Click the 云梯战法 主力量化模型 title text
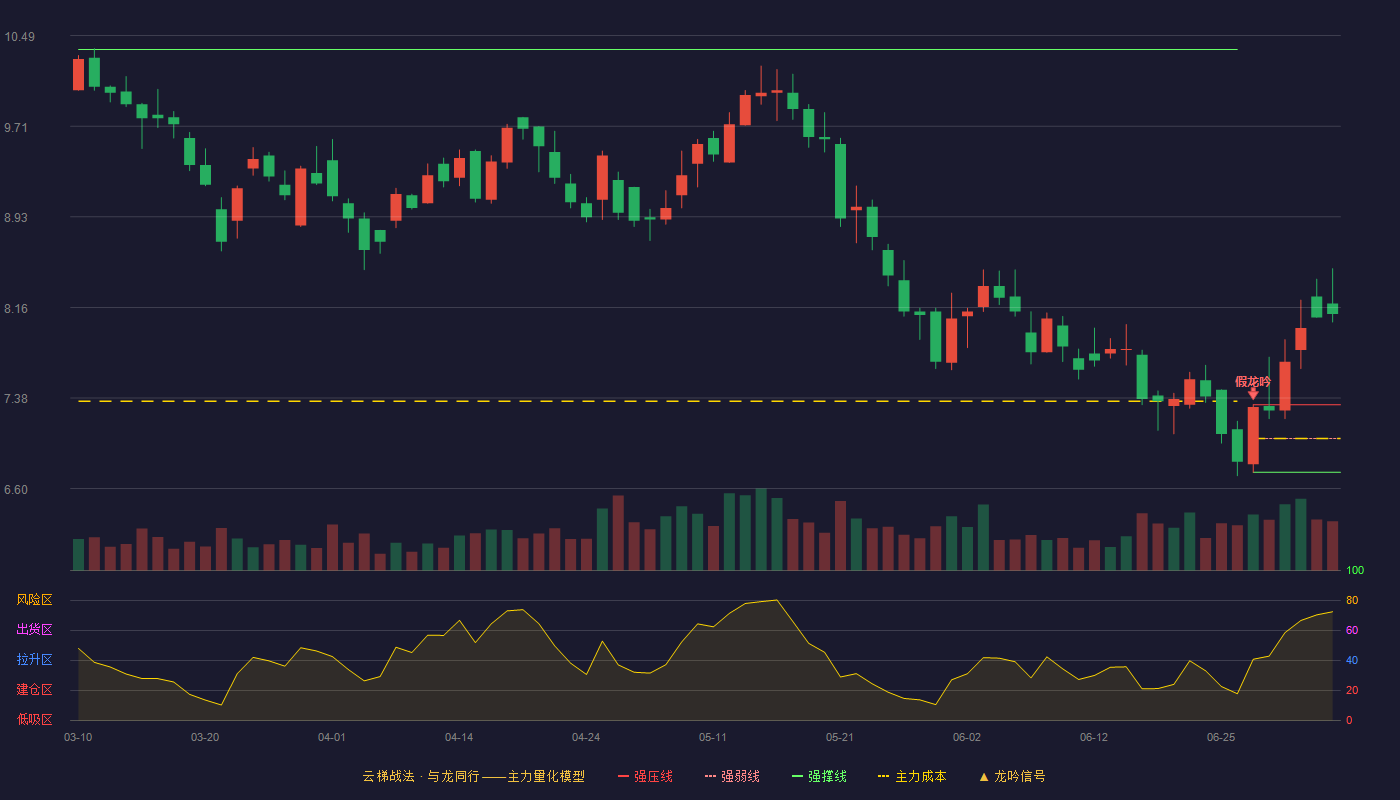Viewport: 1400px width, 800px height. pos(474,776)
